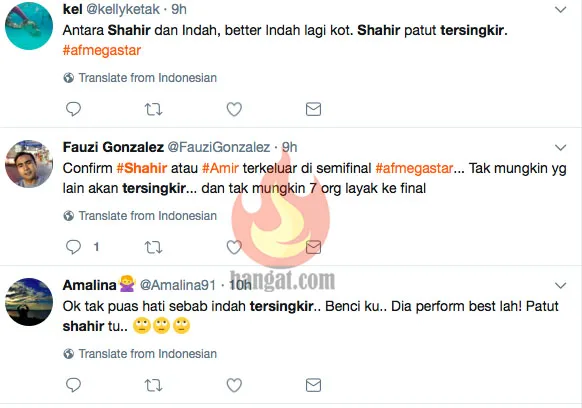Translate Amalina's tweet from Indonesian
Image resolution: width=582 pixels, height=408 pixels.
140,353
